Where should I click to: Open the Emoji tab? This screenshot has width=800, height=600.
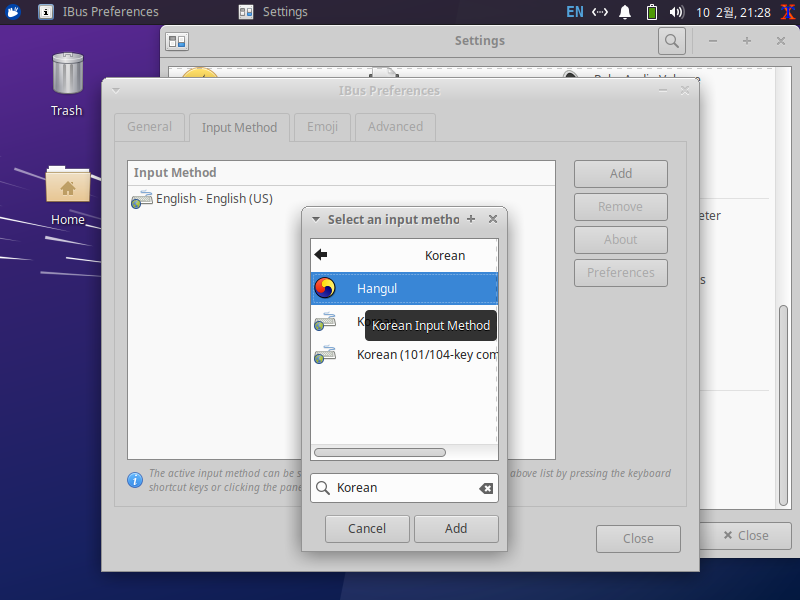point(322,127)
